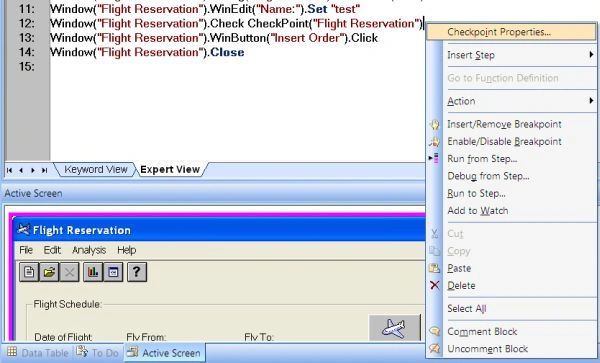Viewport: 600px width, 363px height.
Task: Select Run to Step option
Action: pyautogui.click(x=511, y=194)
